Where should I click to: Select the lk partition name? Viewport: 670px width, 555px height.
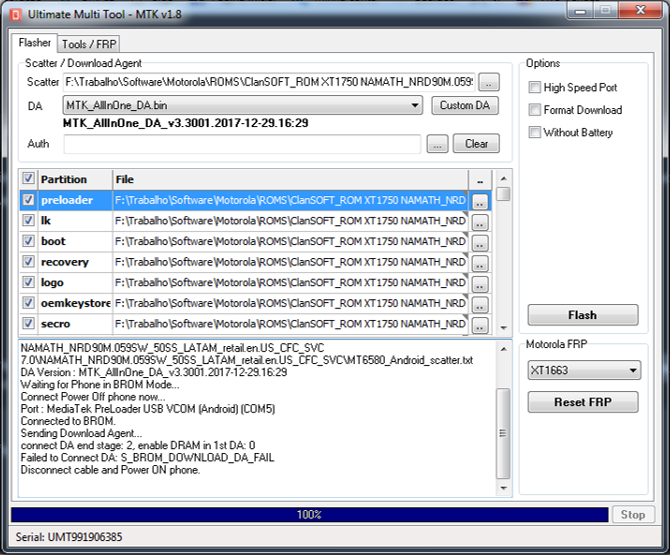46,220
